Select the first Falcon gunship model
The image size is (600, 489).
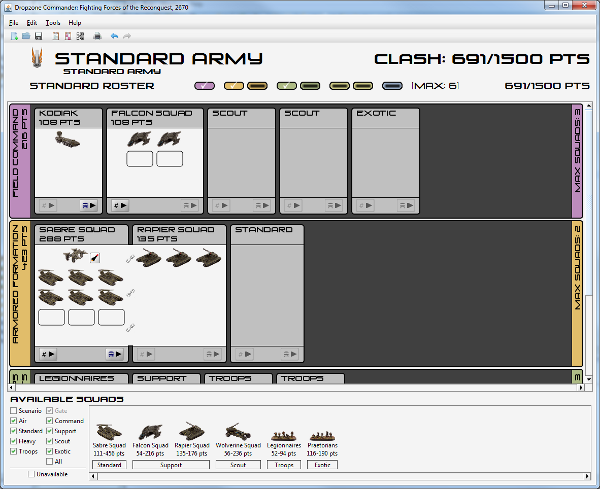point(139,139)
